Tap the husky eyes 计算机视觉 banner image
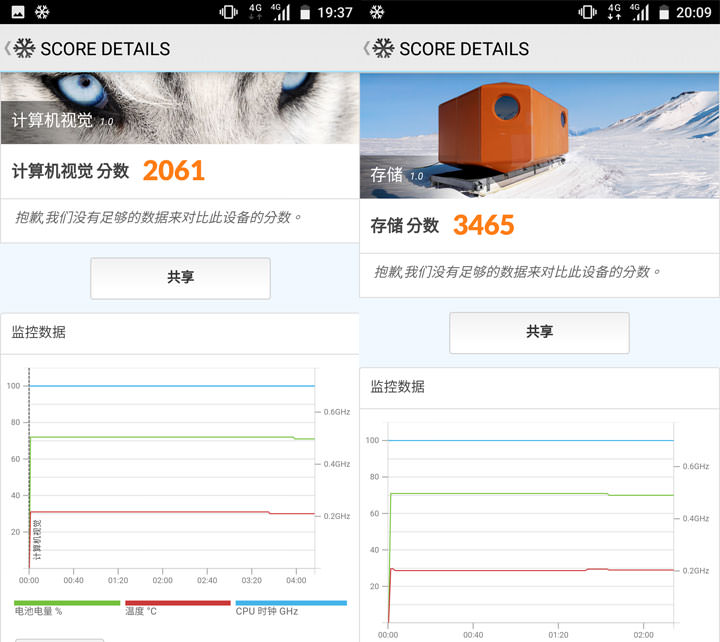 tap(180, 108)
